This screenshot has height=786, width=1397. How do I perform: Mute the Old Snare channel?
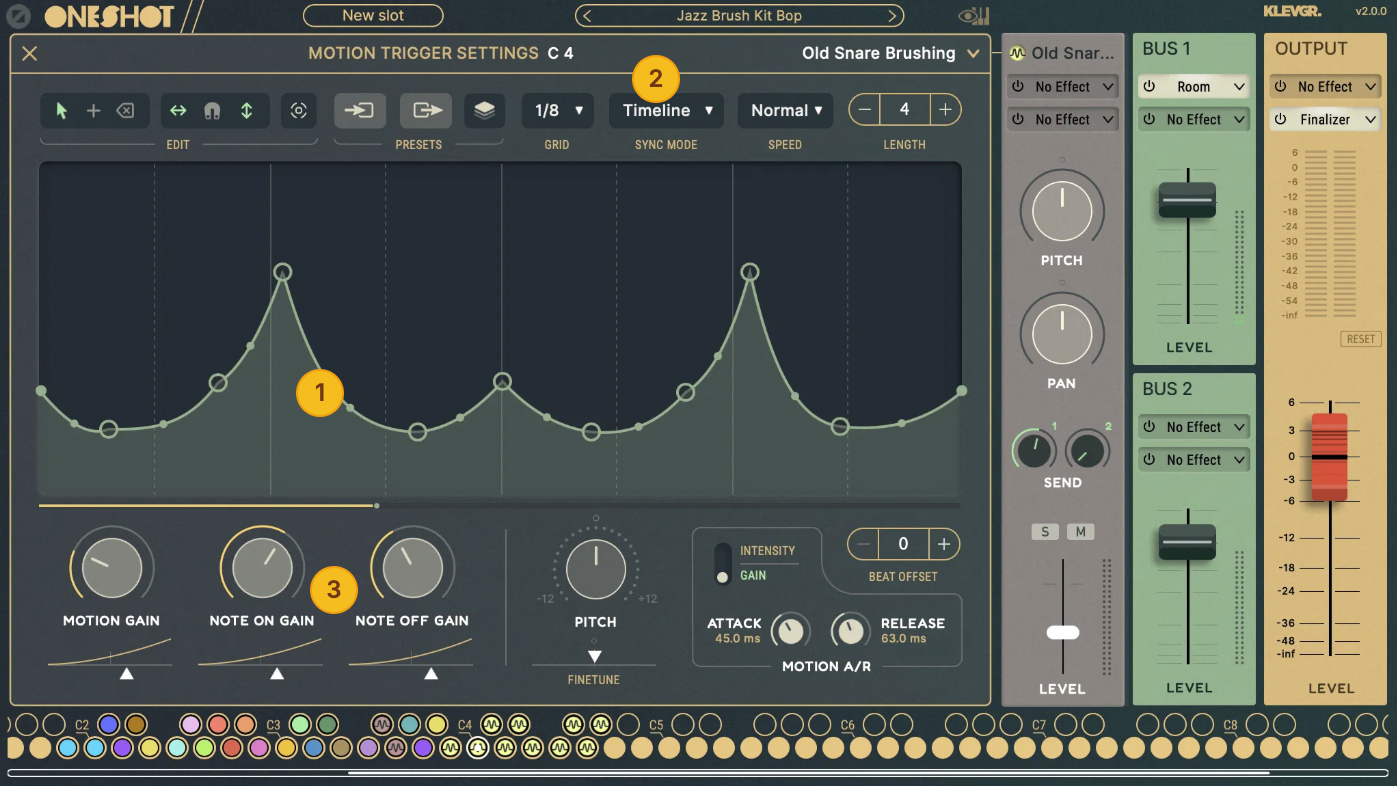click(x=1080, y=532)
